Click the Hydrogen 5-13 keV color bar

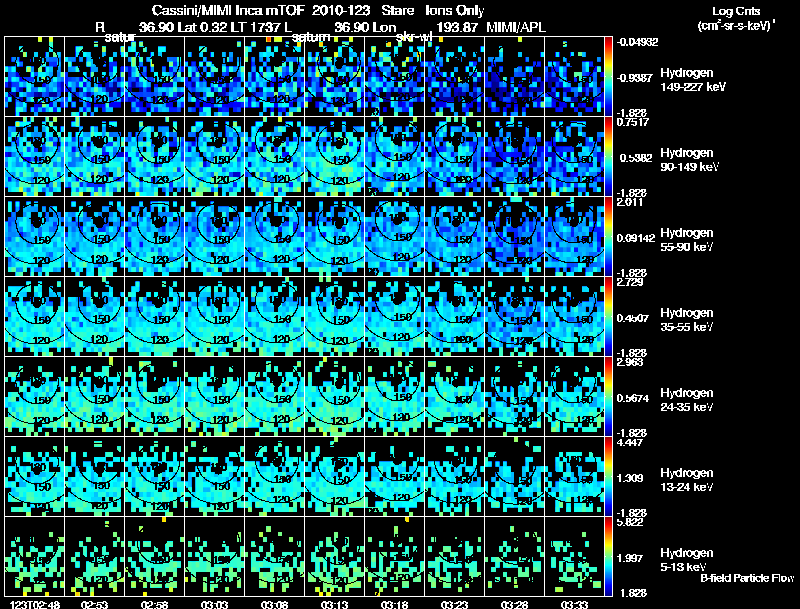click(x=608, y=556)
